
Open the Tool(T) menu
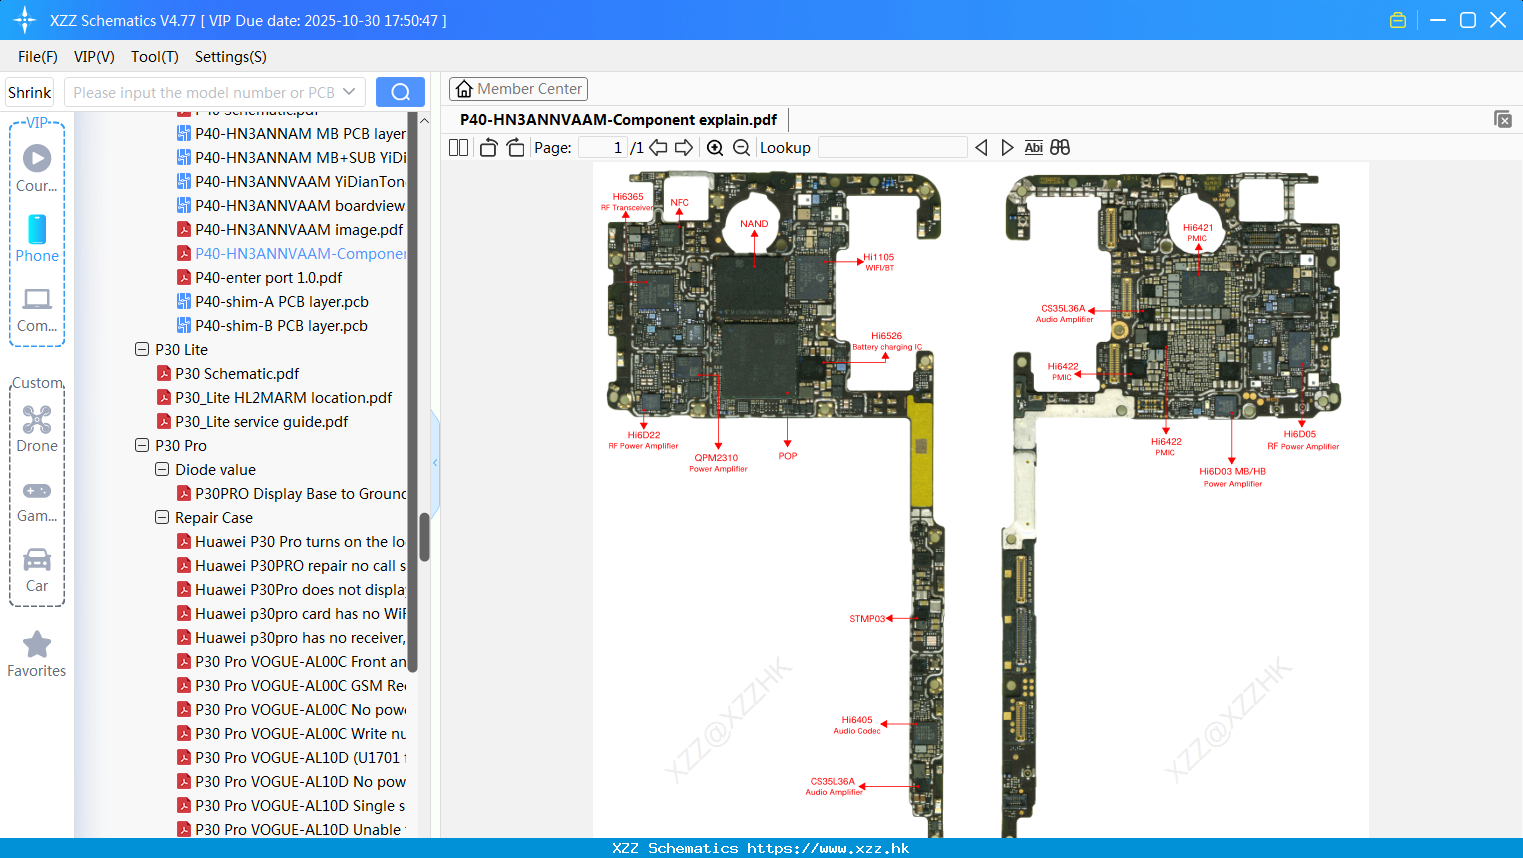coord(155,56)
